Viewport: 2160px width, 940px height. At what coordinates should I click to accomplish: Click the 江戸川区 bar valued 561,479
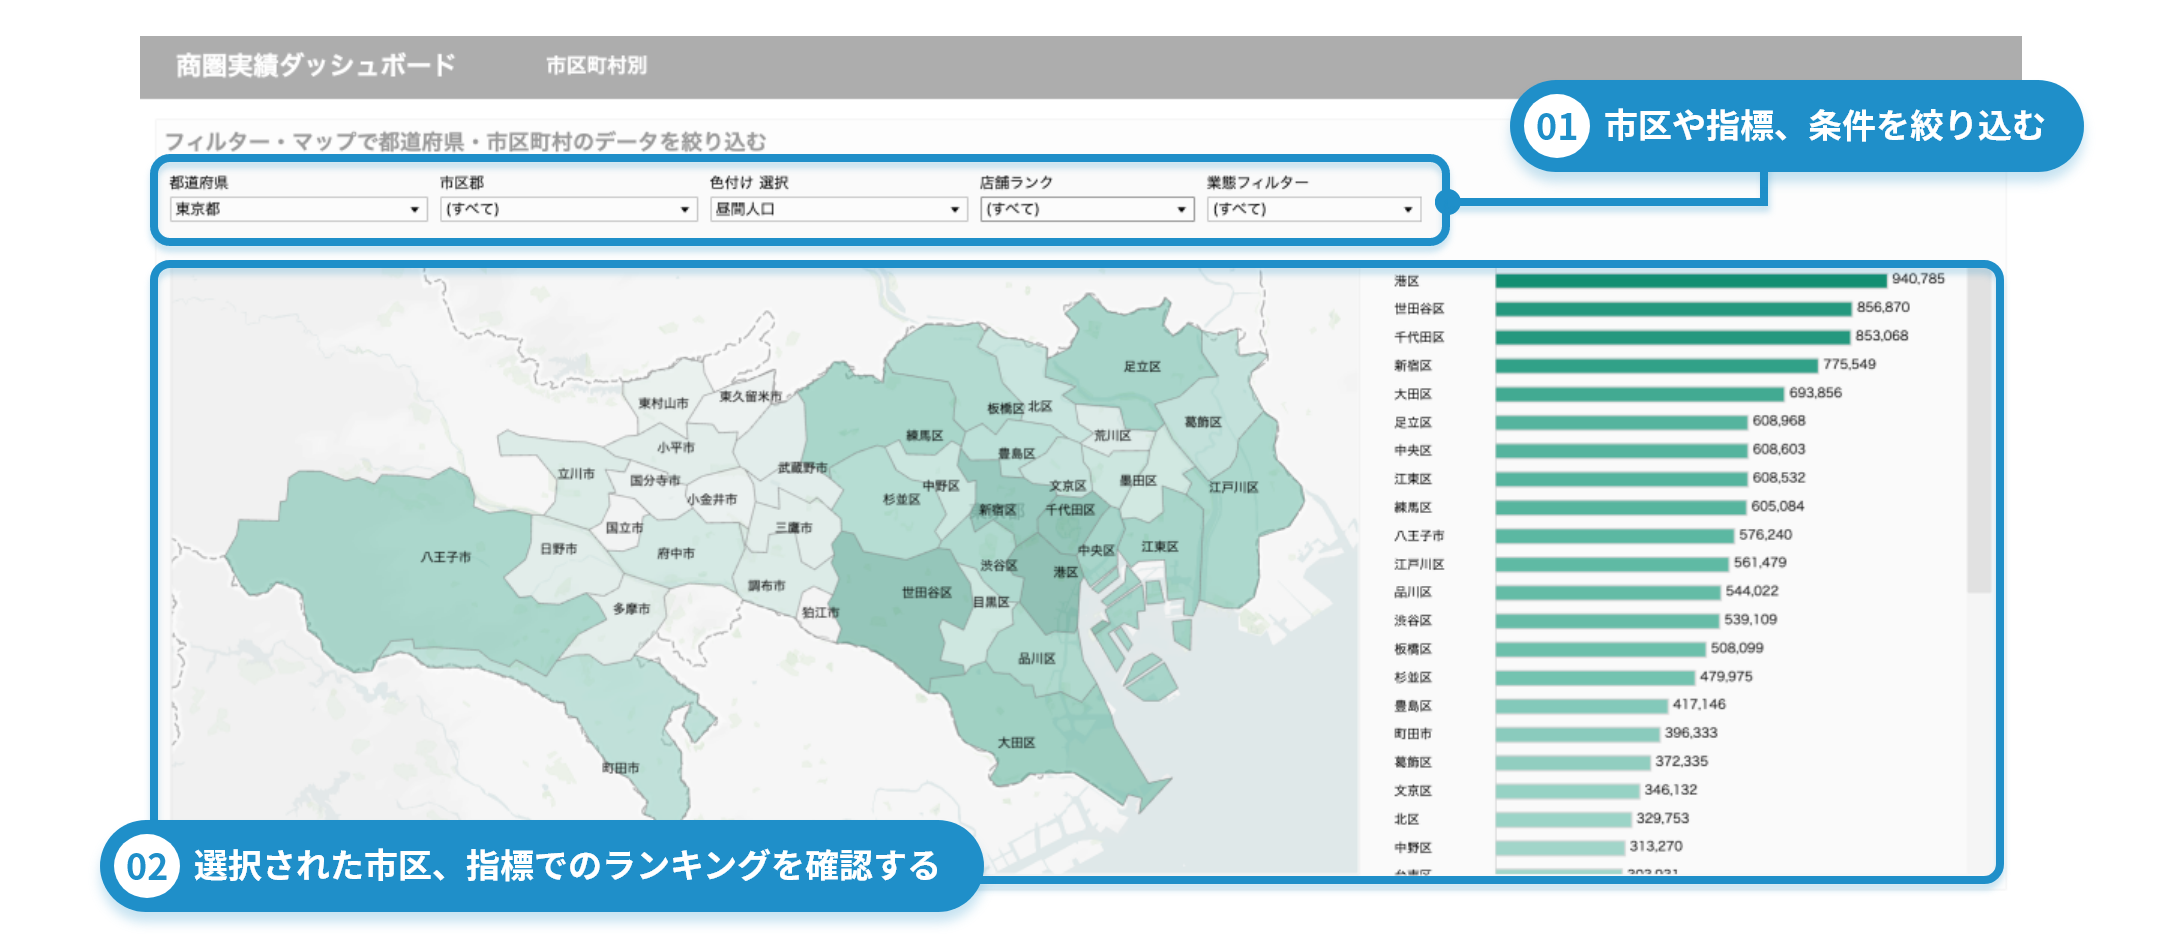click(x=1612, y=564)
